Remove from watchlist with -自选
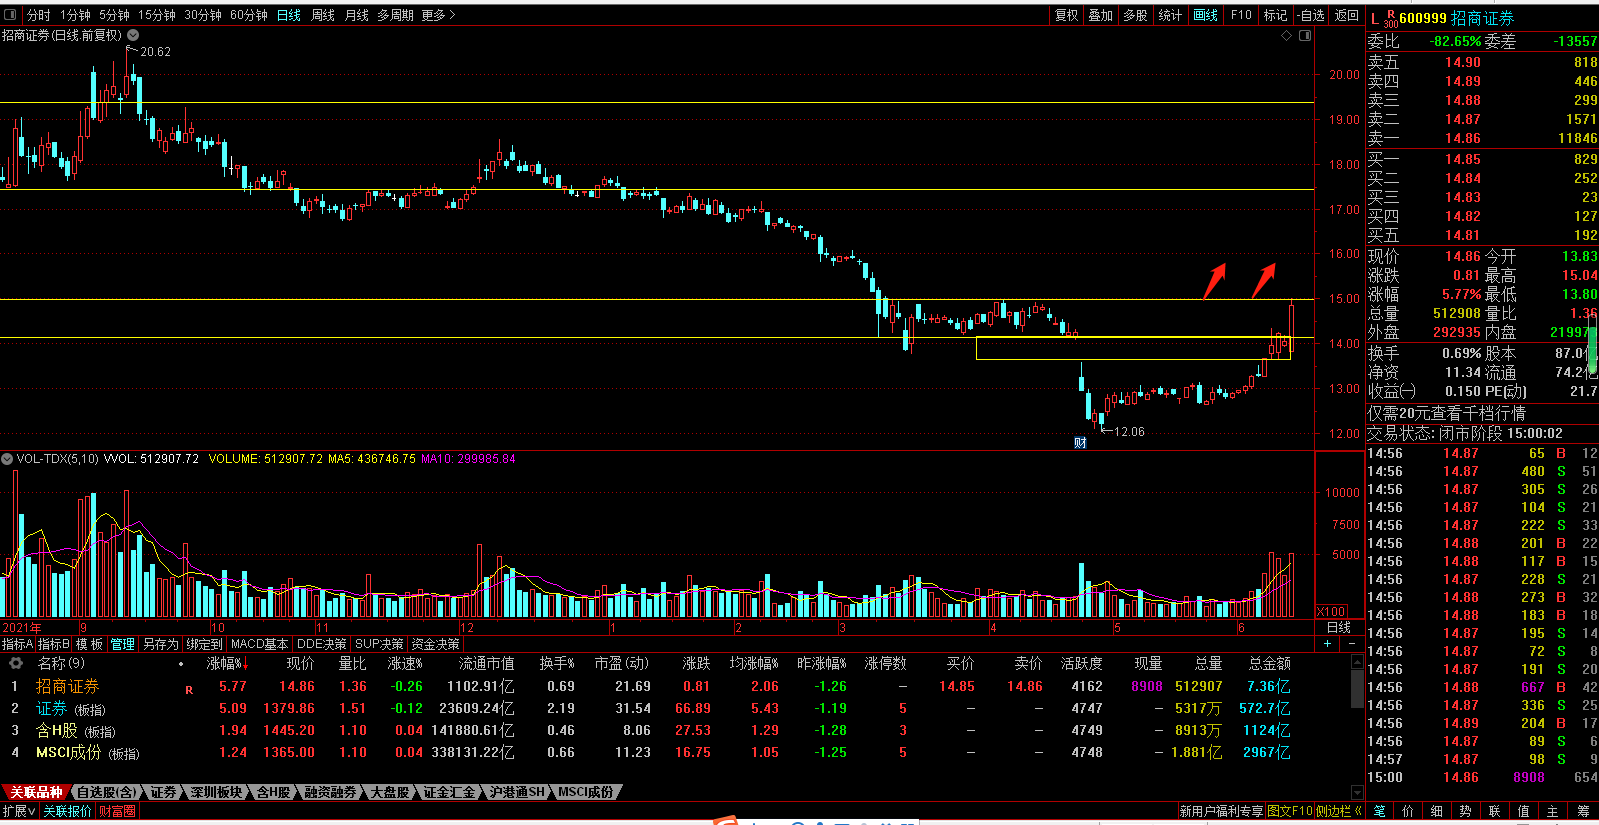Screen dimensions: 1599x825 pos(1311,15)
